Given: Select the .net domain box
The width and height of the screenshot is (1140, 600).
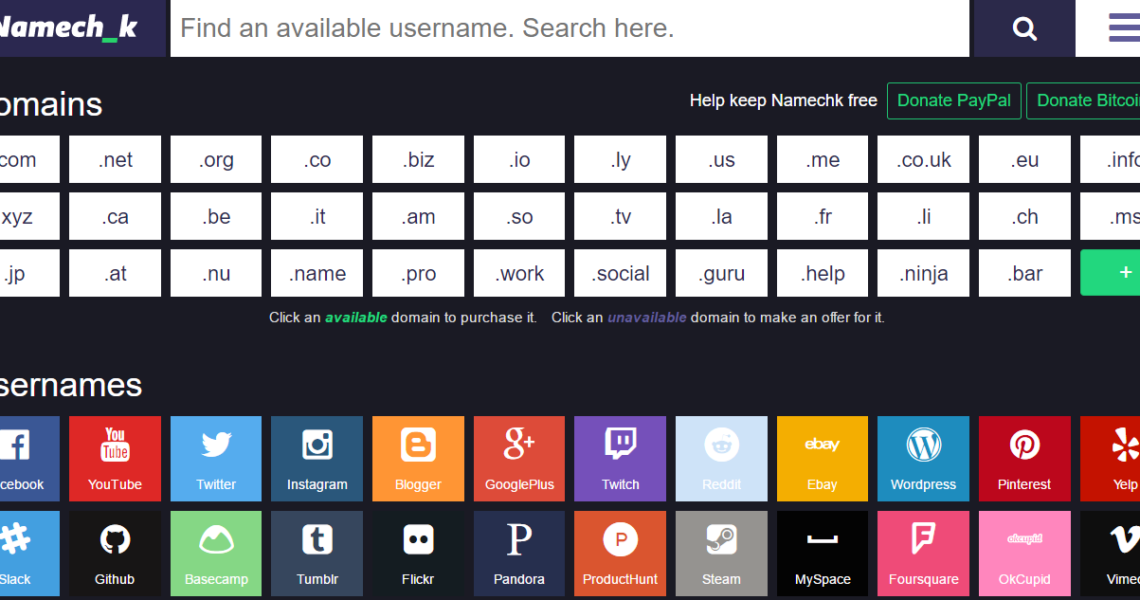Looking at the screenshot, I should click(x=115, y=160).
